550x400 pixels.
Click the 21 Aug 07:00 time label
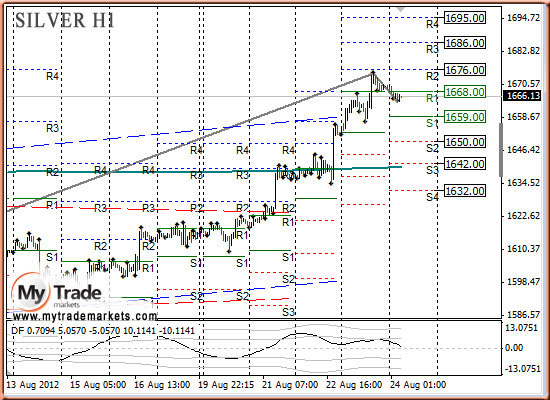tap(290, 385)
